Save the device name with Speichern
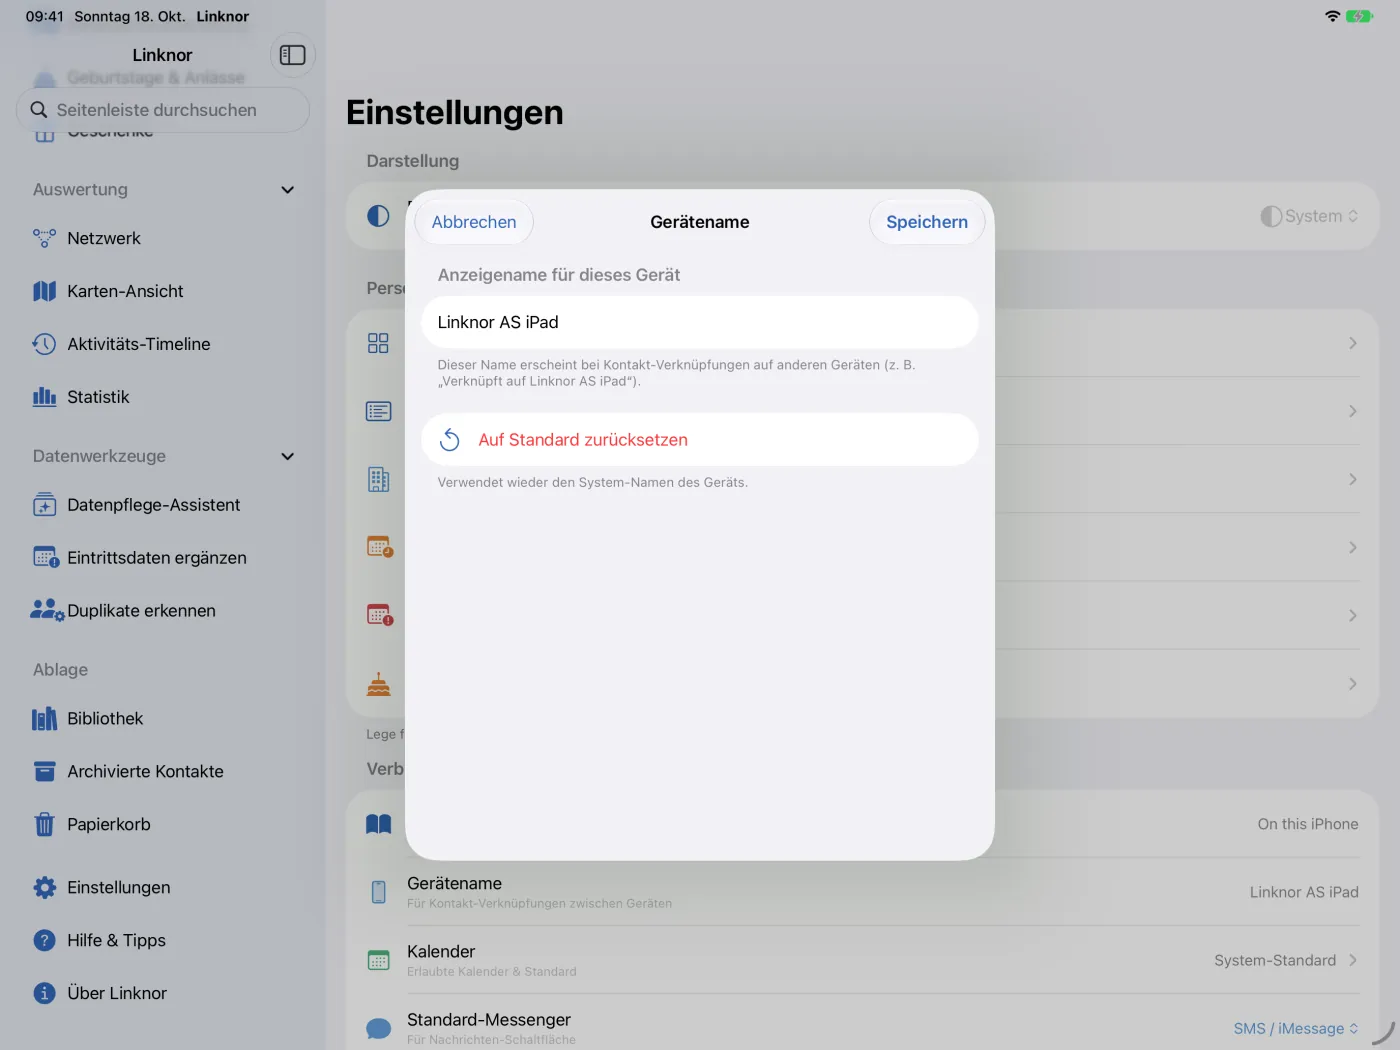The height and width of the screenshot is (1050, 1400). click(927, 222)
